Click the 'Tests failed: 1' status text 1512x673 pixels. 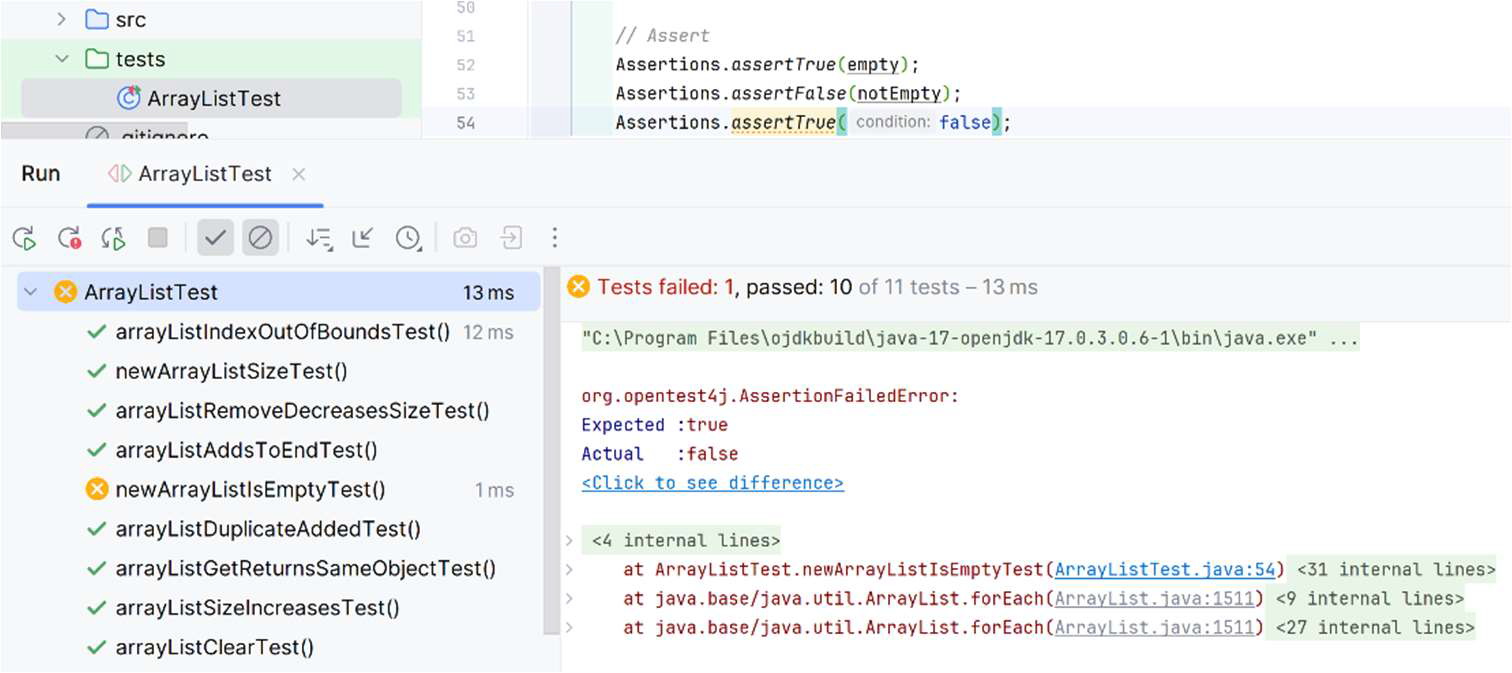(x=666, y=288)
